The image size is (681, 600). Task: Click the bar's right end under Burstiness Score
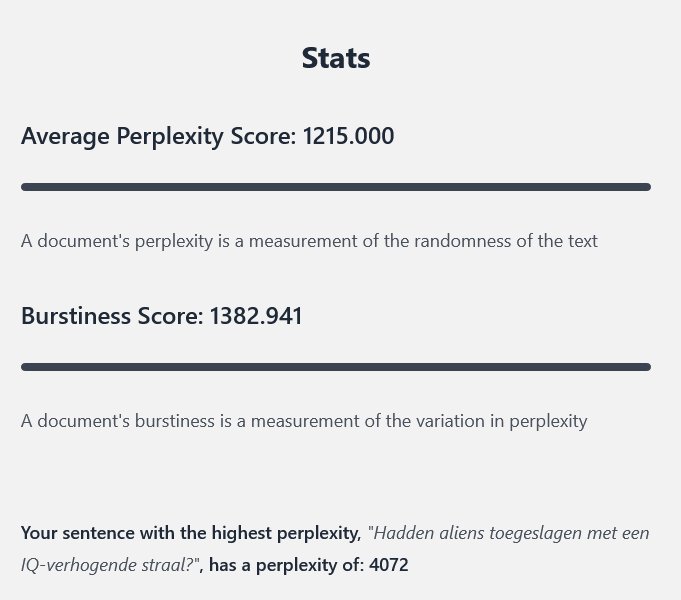[x=647, y=367]
